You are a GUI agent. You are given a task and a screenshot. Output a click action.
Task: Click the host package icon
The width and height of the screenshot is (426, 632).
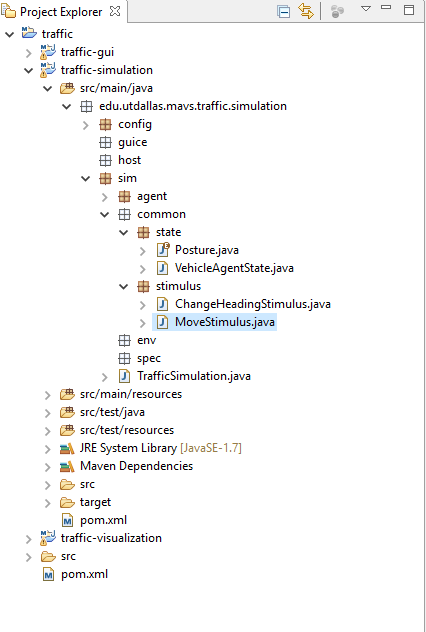coord(105,160)
